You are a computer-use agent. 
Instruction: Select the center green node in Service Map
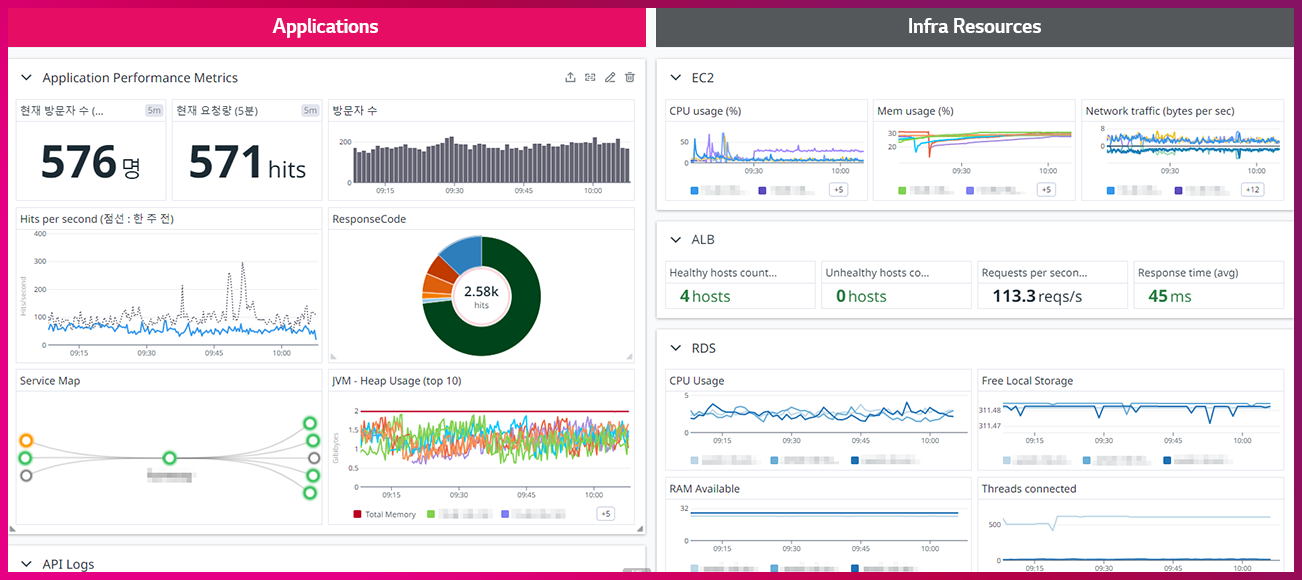click(170, 458)
